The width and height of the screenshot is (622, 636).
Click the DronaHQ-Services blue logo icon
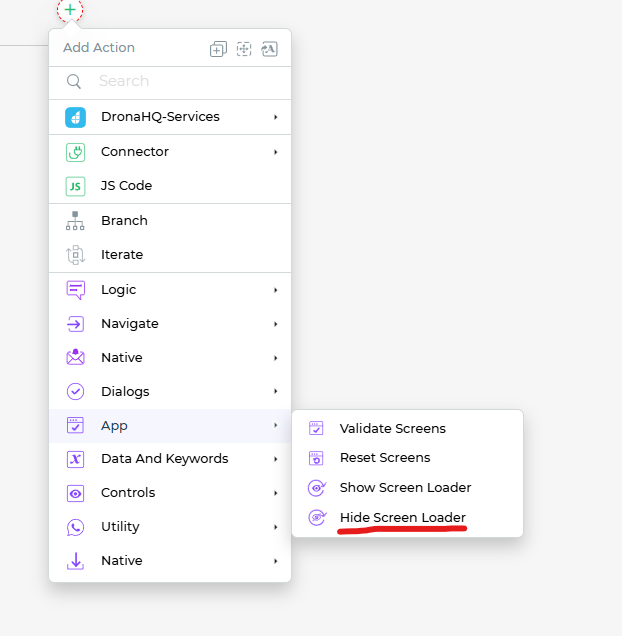tap(75, 117)
